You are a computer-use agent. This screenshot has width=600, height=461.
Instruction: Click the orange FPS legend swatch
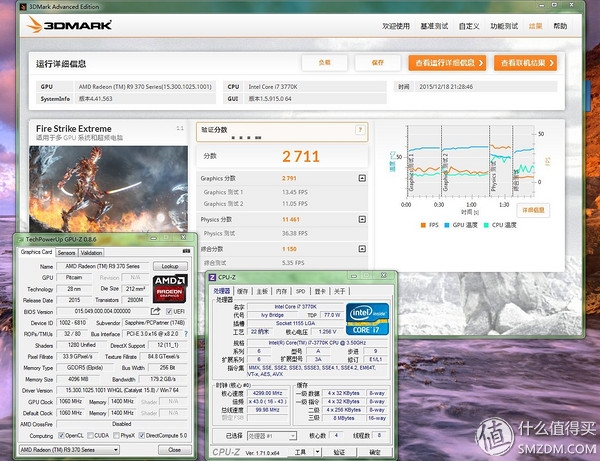coord(423,225)
